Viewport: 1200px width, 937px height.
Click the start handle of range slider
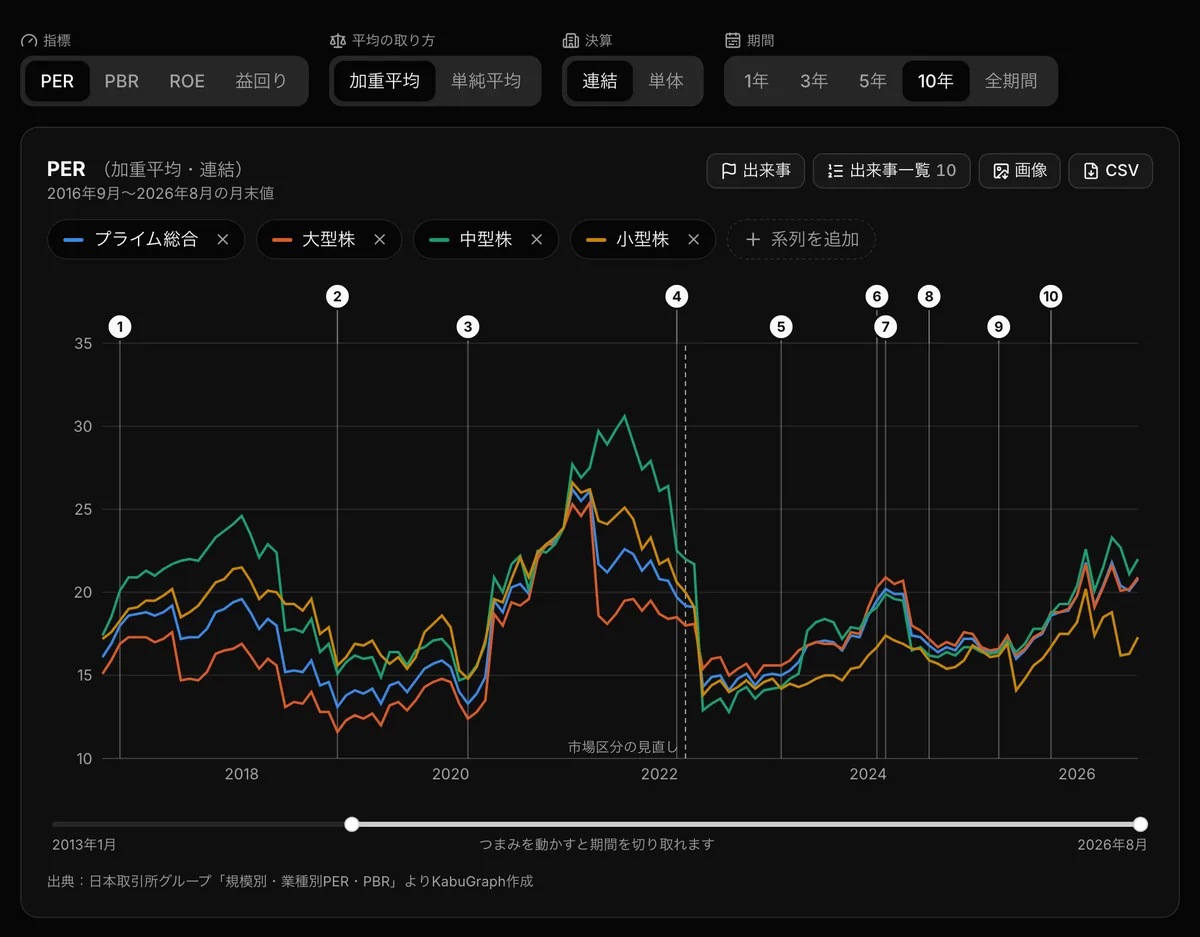pyautogui.click(x=351, y=824)
